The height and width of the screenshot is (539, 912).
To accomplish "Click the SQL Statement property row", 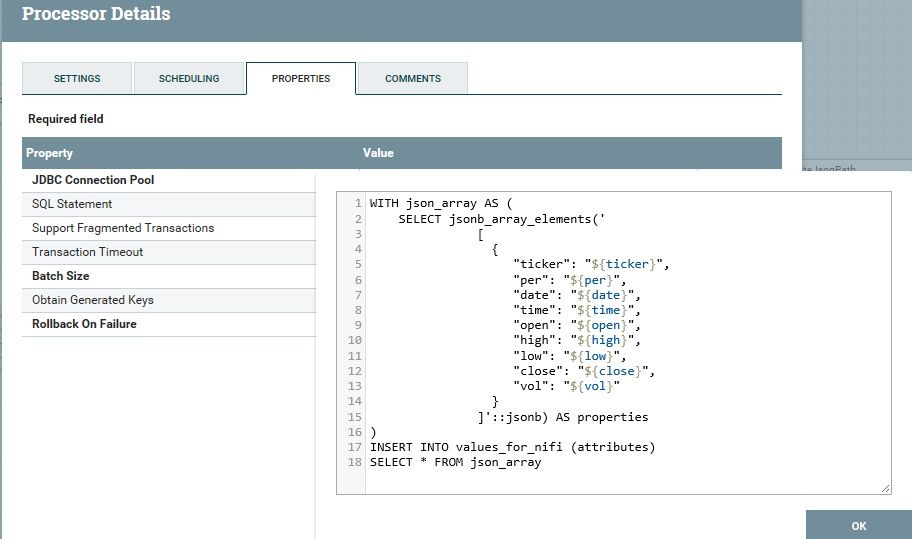I will [x=72, y=204].
